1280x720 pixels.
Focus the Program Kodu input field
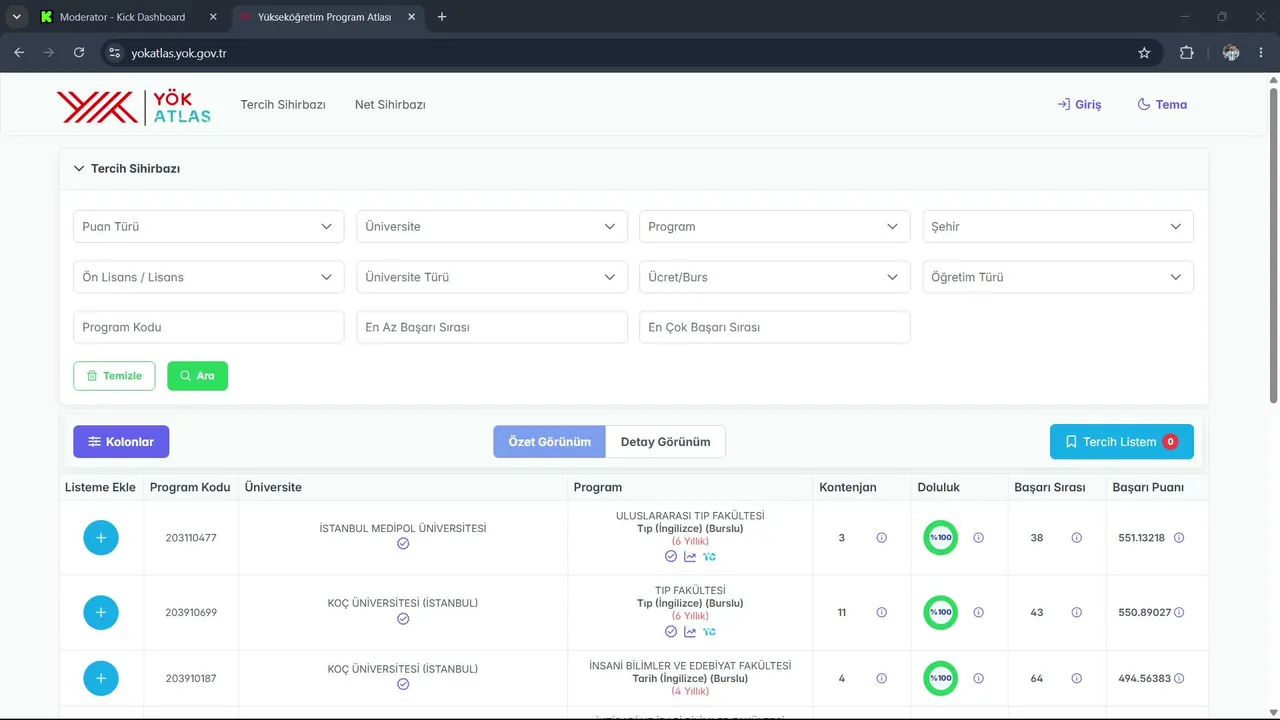point(209,327)
